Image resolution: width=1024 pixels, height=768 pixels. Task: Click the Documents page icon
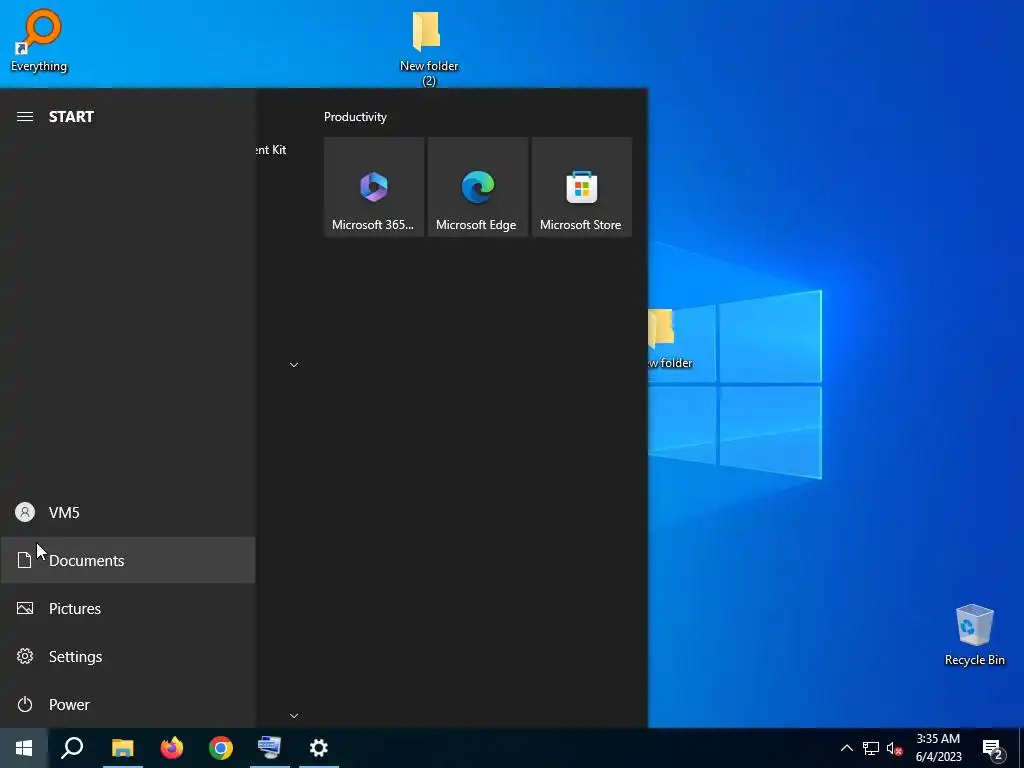[x=25, y=560]
